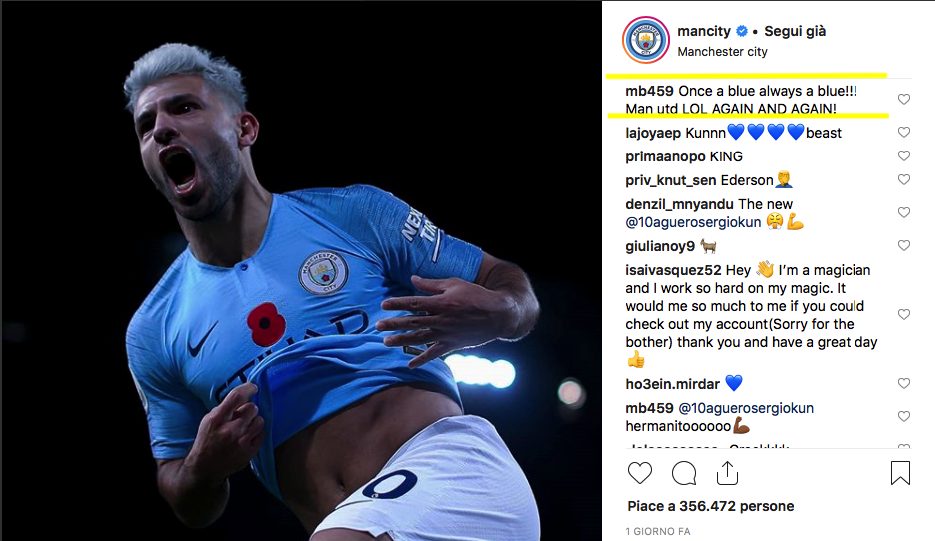Like giulianoy9's goat emoji comment
935x541 pixels.
point(904,245)
